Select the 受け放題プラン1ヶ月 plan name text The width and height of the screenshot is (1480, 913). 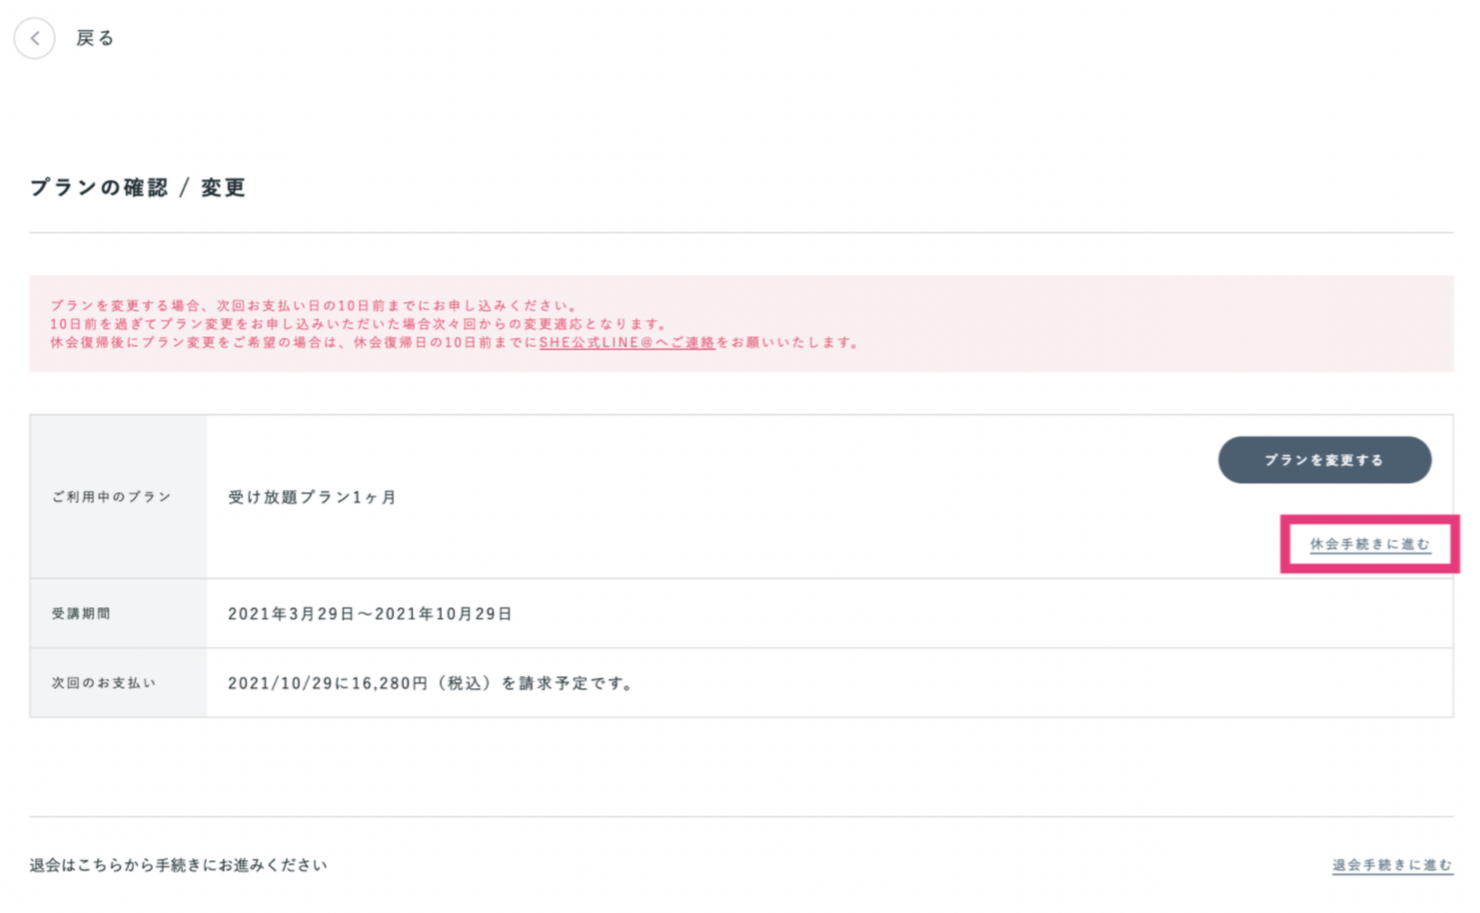[x=312, y=497]
